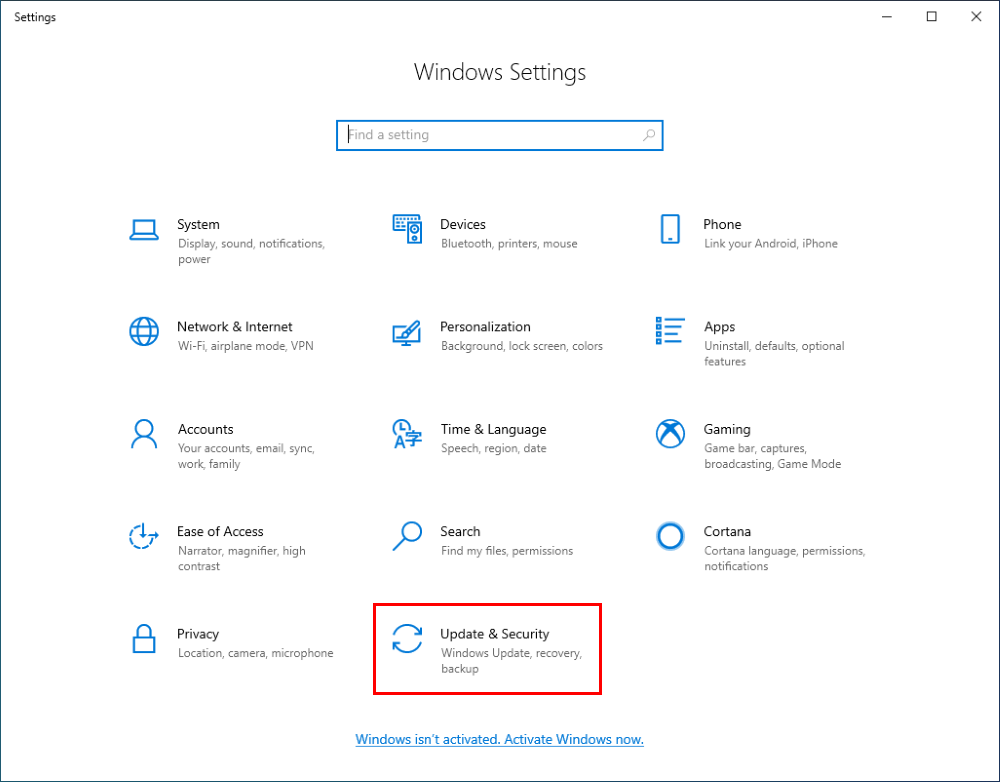
Task: Open Update & Security sync icon
Action: coord(407,638)
